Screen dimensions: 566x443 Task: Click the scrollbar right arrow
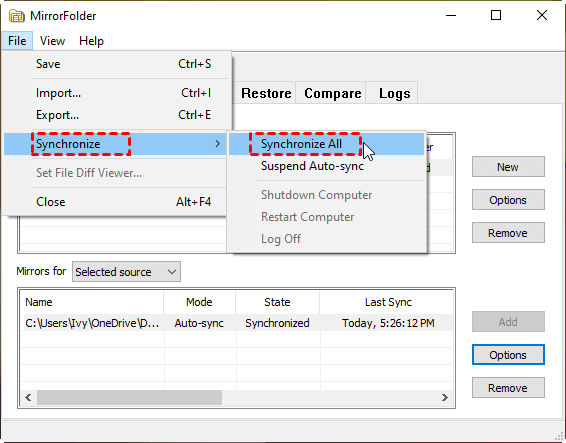tap(445, 398)
